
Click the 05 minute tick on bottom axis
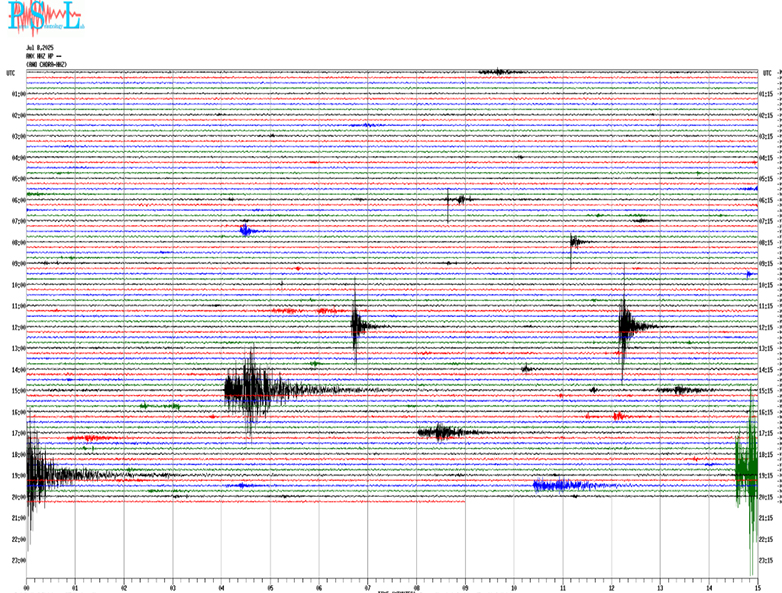(x=270, y=587)
